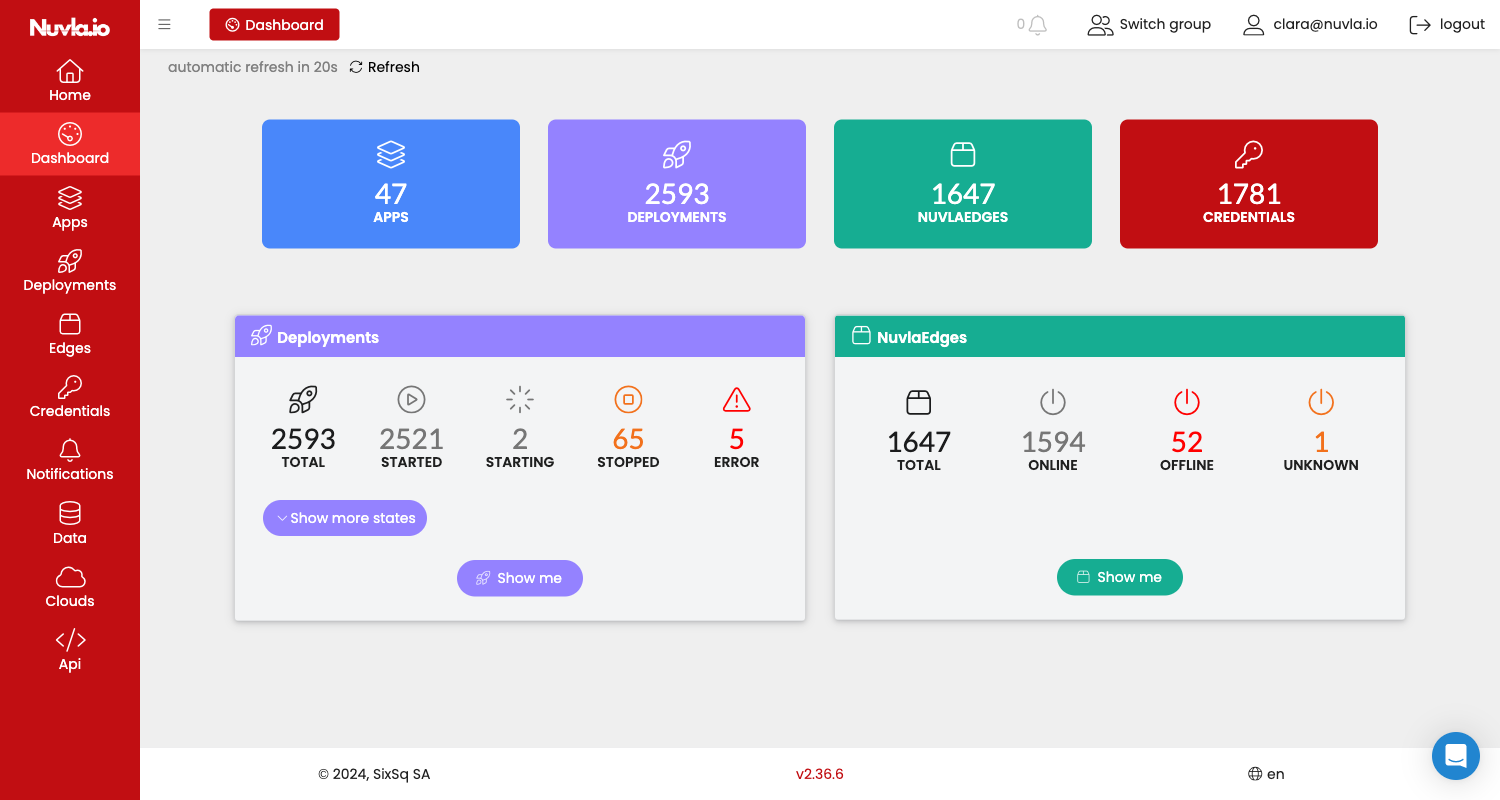The width and height of the screenshot is (1500, 800).
Task: Click the orange power icon for Unknown
Action: [x=1321, y=402]
